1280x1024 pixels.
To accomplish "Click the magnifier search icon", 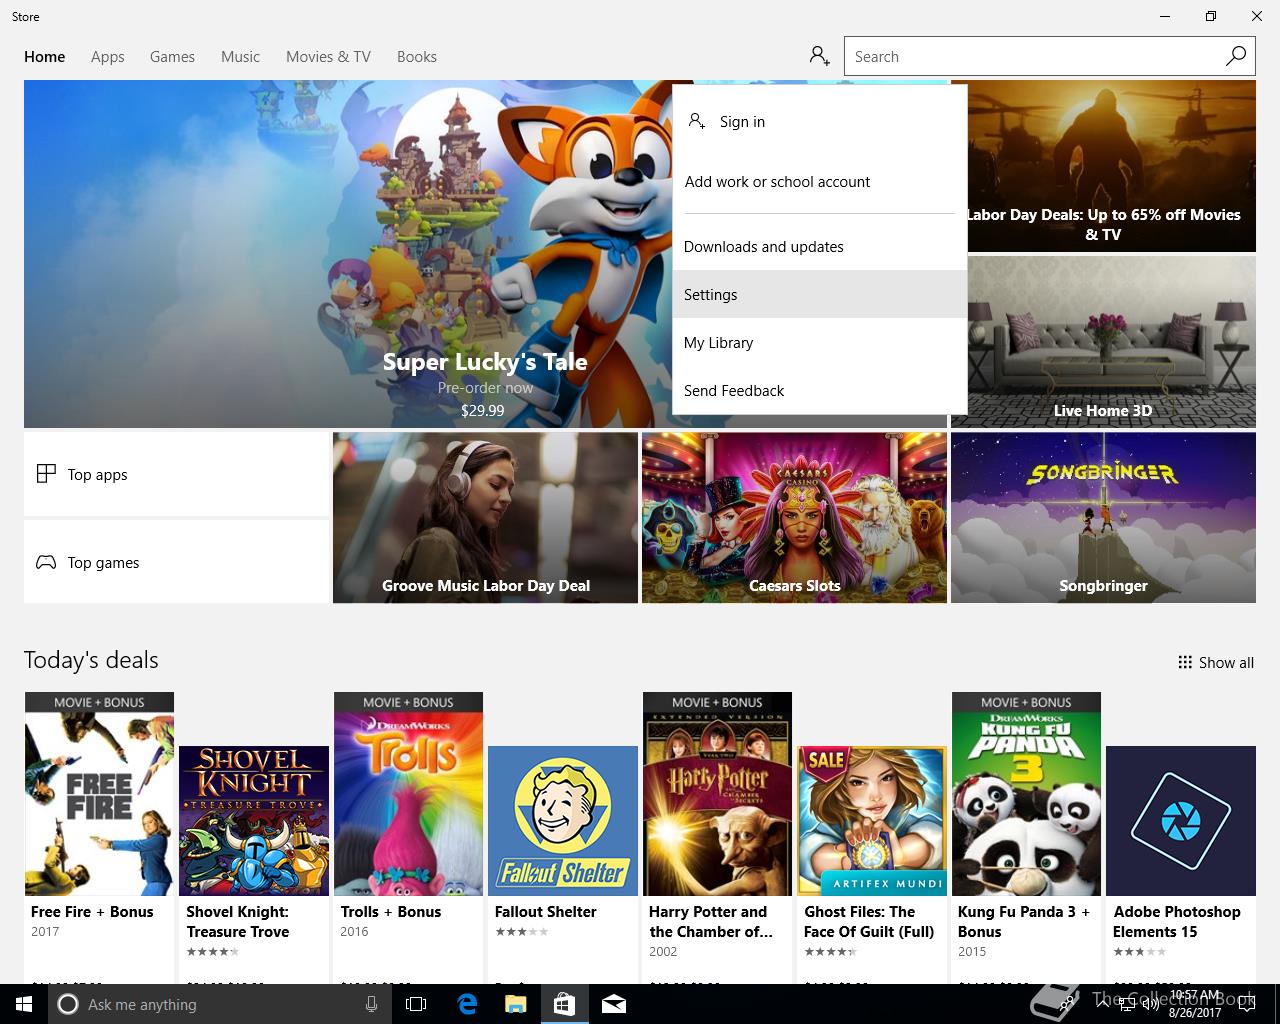I will [x=1236, y=56].
